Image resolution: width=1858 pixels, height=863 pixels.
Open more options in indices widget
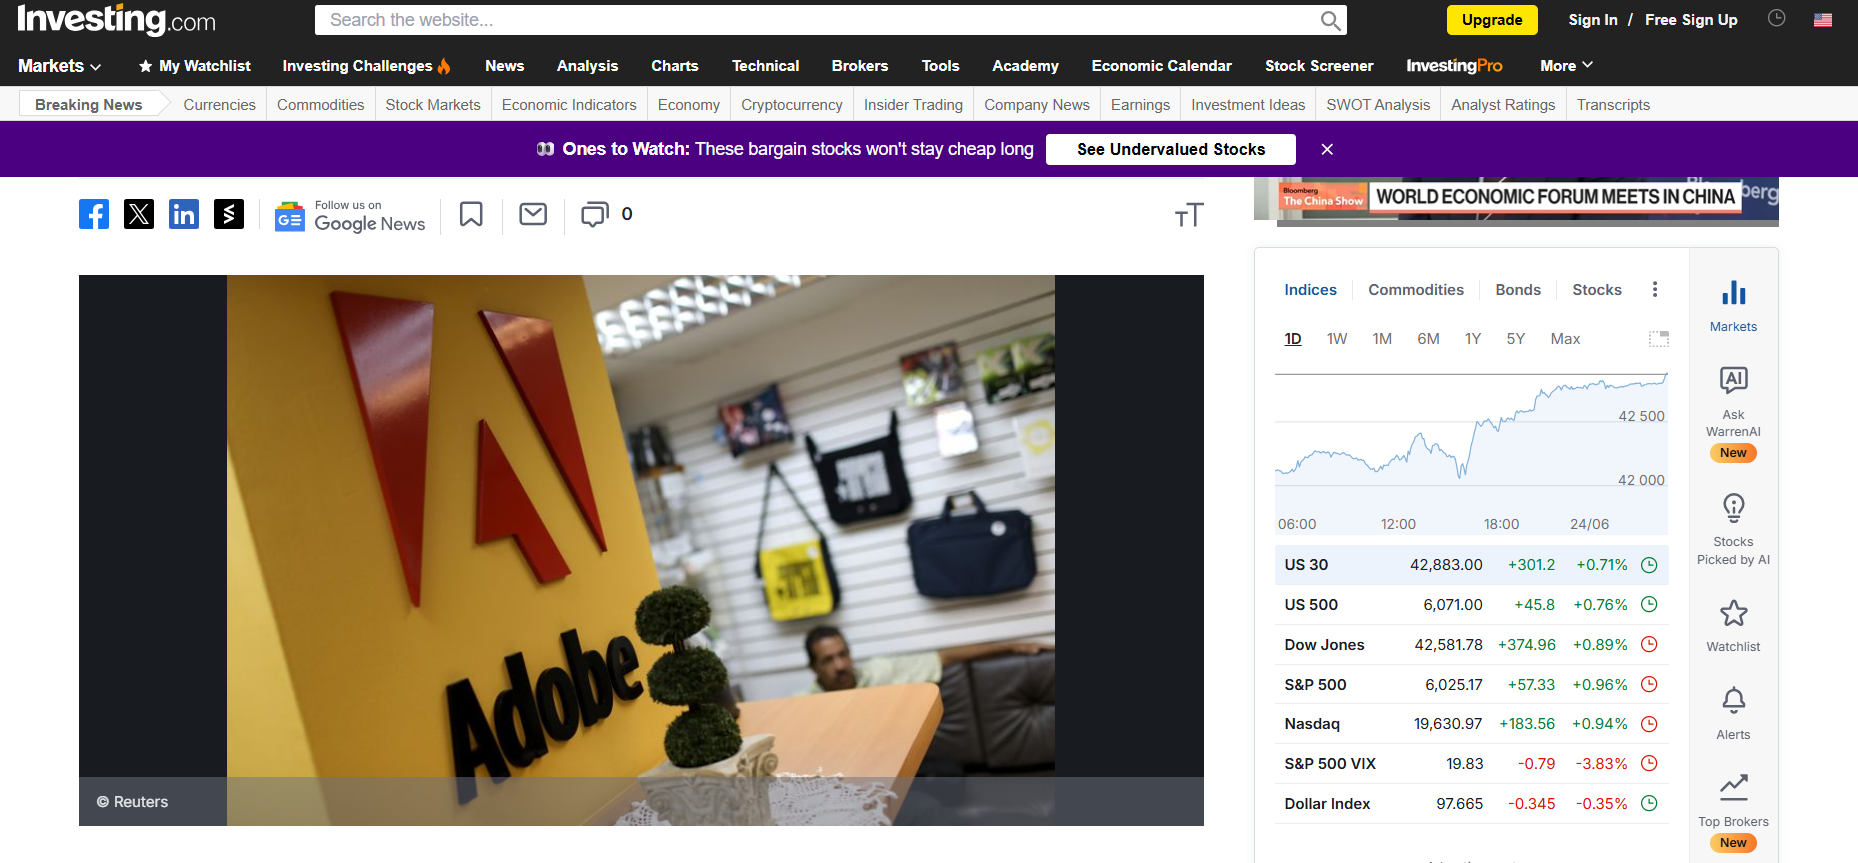[1655, 289]
